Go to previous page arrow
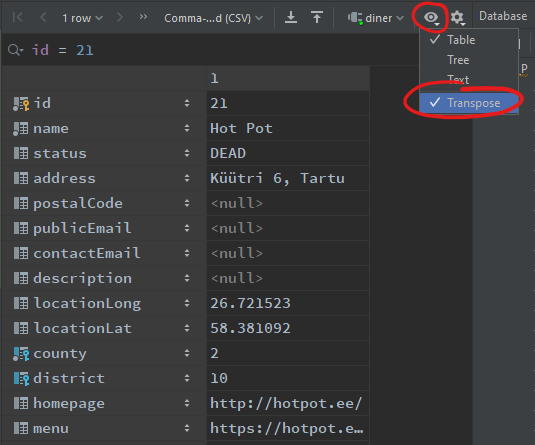 tap(43, 17)
